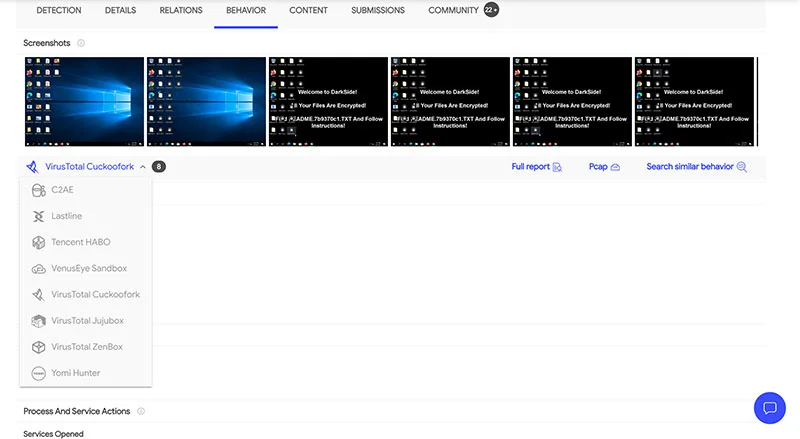This screenshot has height=439, width=800.
Task: Click the Cuckoofork bird icon in header
Action: tap(32, 167)
